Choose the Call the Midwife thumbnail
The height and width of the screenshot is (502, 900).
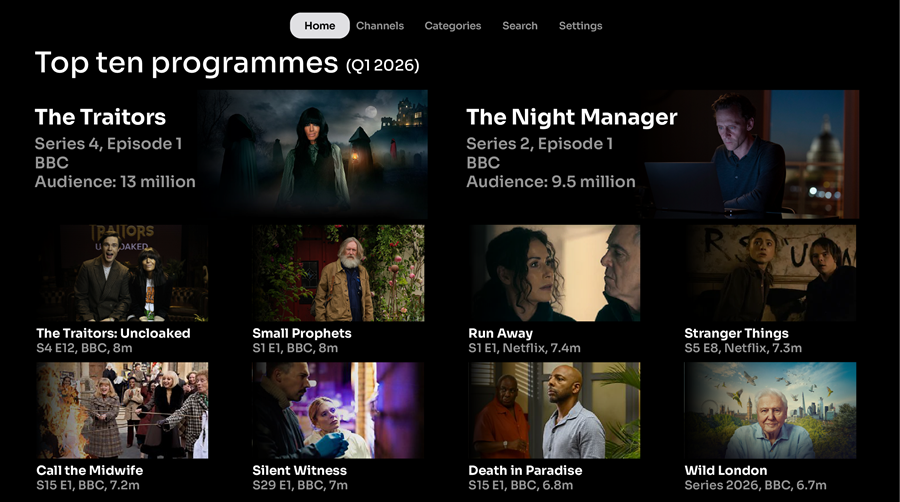[122, 410]
